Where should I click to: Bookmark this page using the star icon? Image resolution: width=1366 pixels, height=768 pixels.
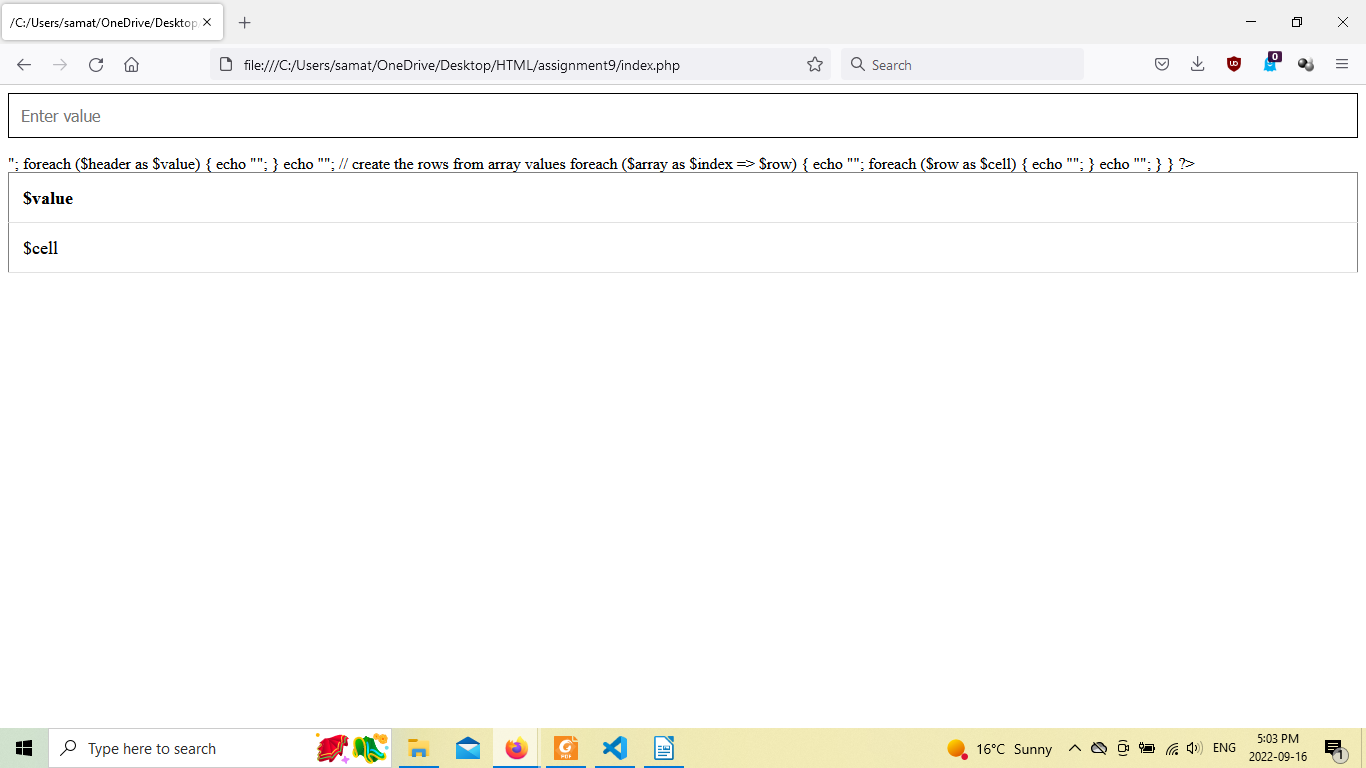tap(814, 63)
